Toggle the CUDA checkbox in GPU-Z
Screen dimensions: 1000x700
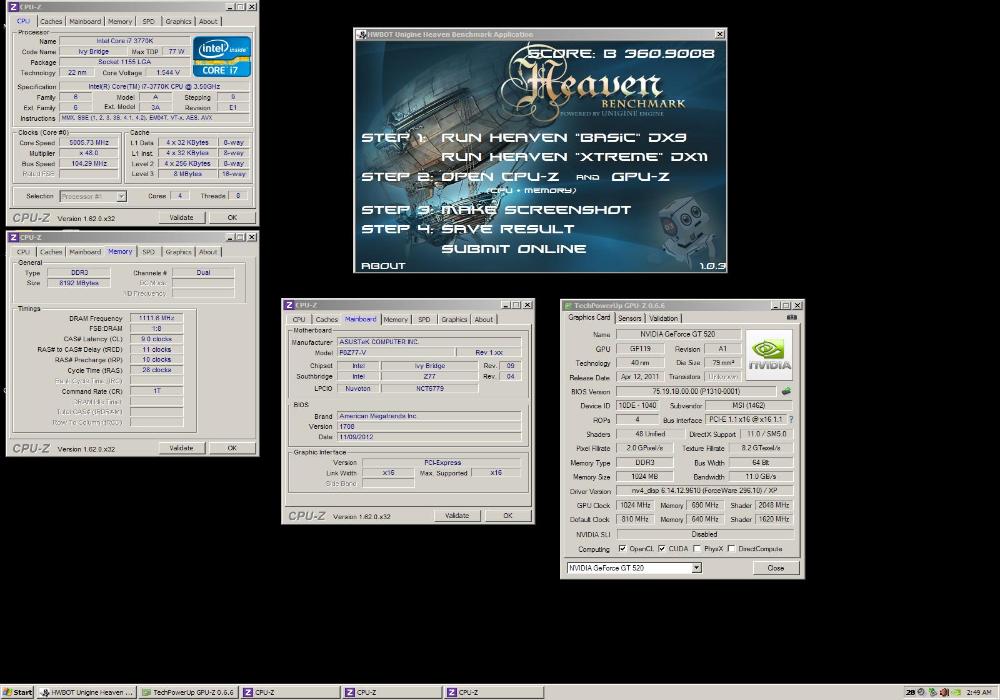(x=662, y=548)
